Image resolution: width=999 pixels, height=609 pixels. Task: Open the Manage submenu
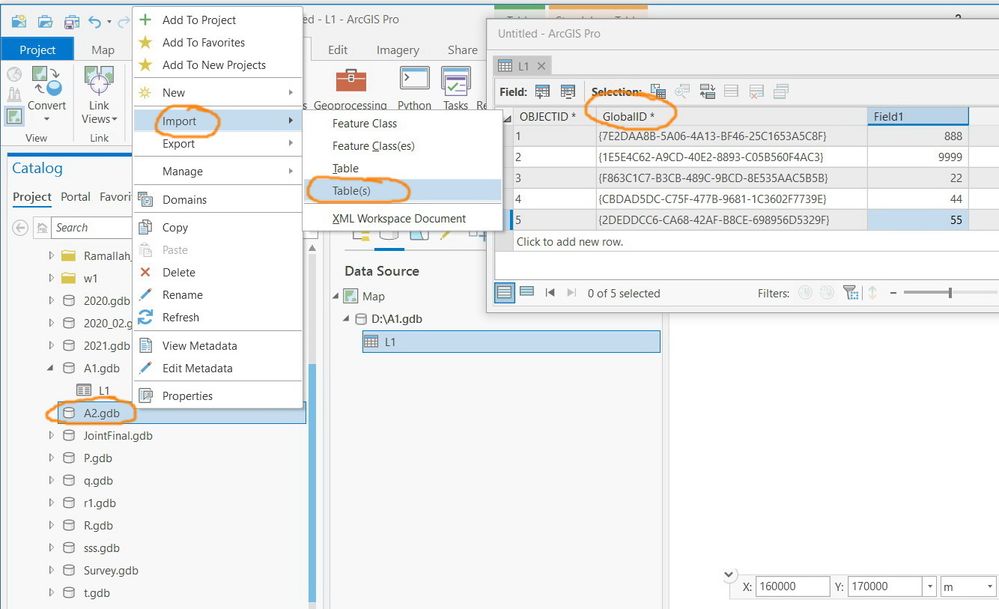coord(217,171)
